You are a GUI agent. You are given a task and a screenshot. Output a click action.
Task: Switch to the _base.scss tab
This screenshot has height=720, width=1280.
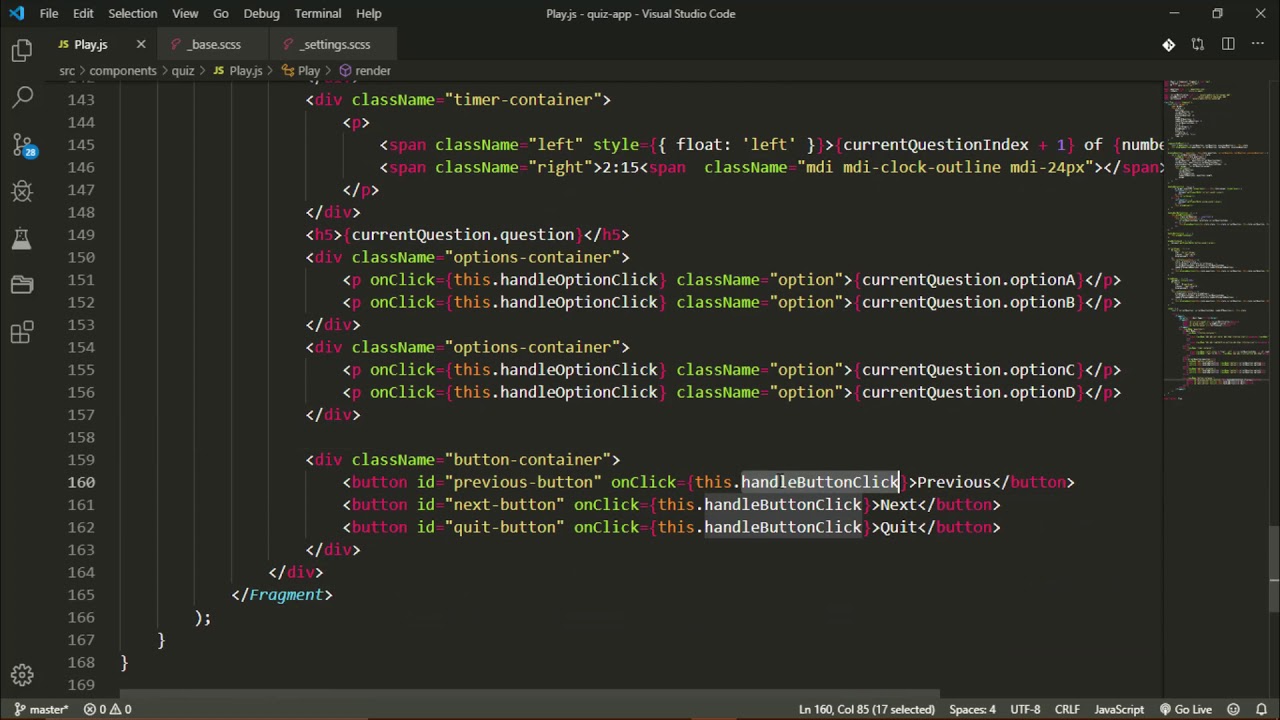click(x=215, y=44)
